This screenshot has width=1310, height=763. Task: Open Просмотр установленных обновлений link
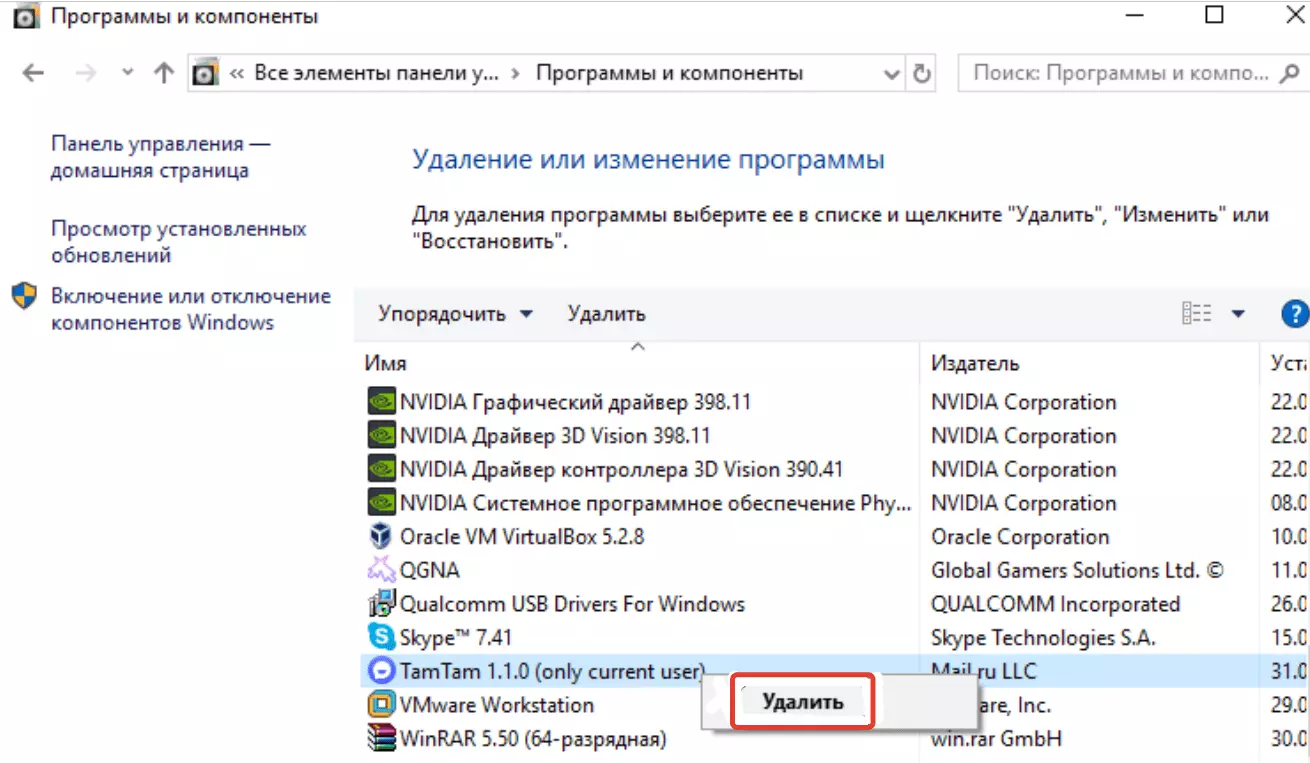[x=179, y=242]
